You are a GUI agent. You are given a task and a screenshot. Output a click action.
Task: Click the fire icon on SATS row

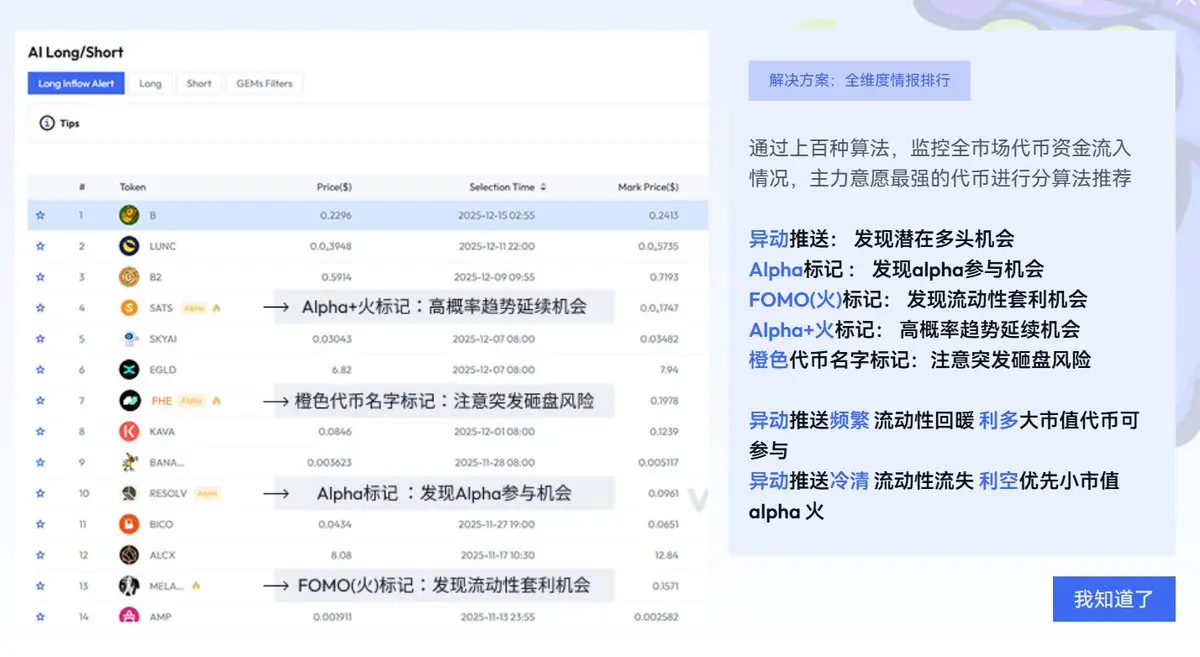[216, 308]
